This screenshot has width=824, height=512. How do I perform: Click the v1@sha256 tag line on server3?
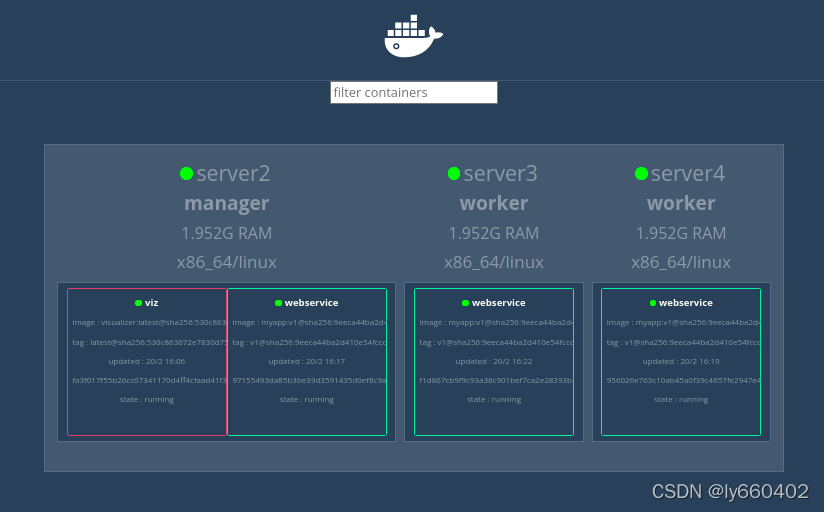496,342
